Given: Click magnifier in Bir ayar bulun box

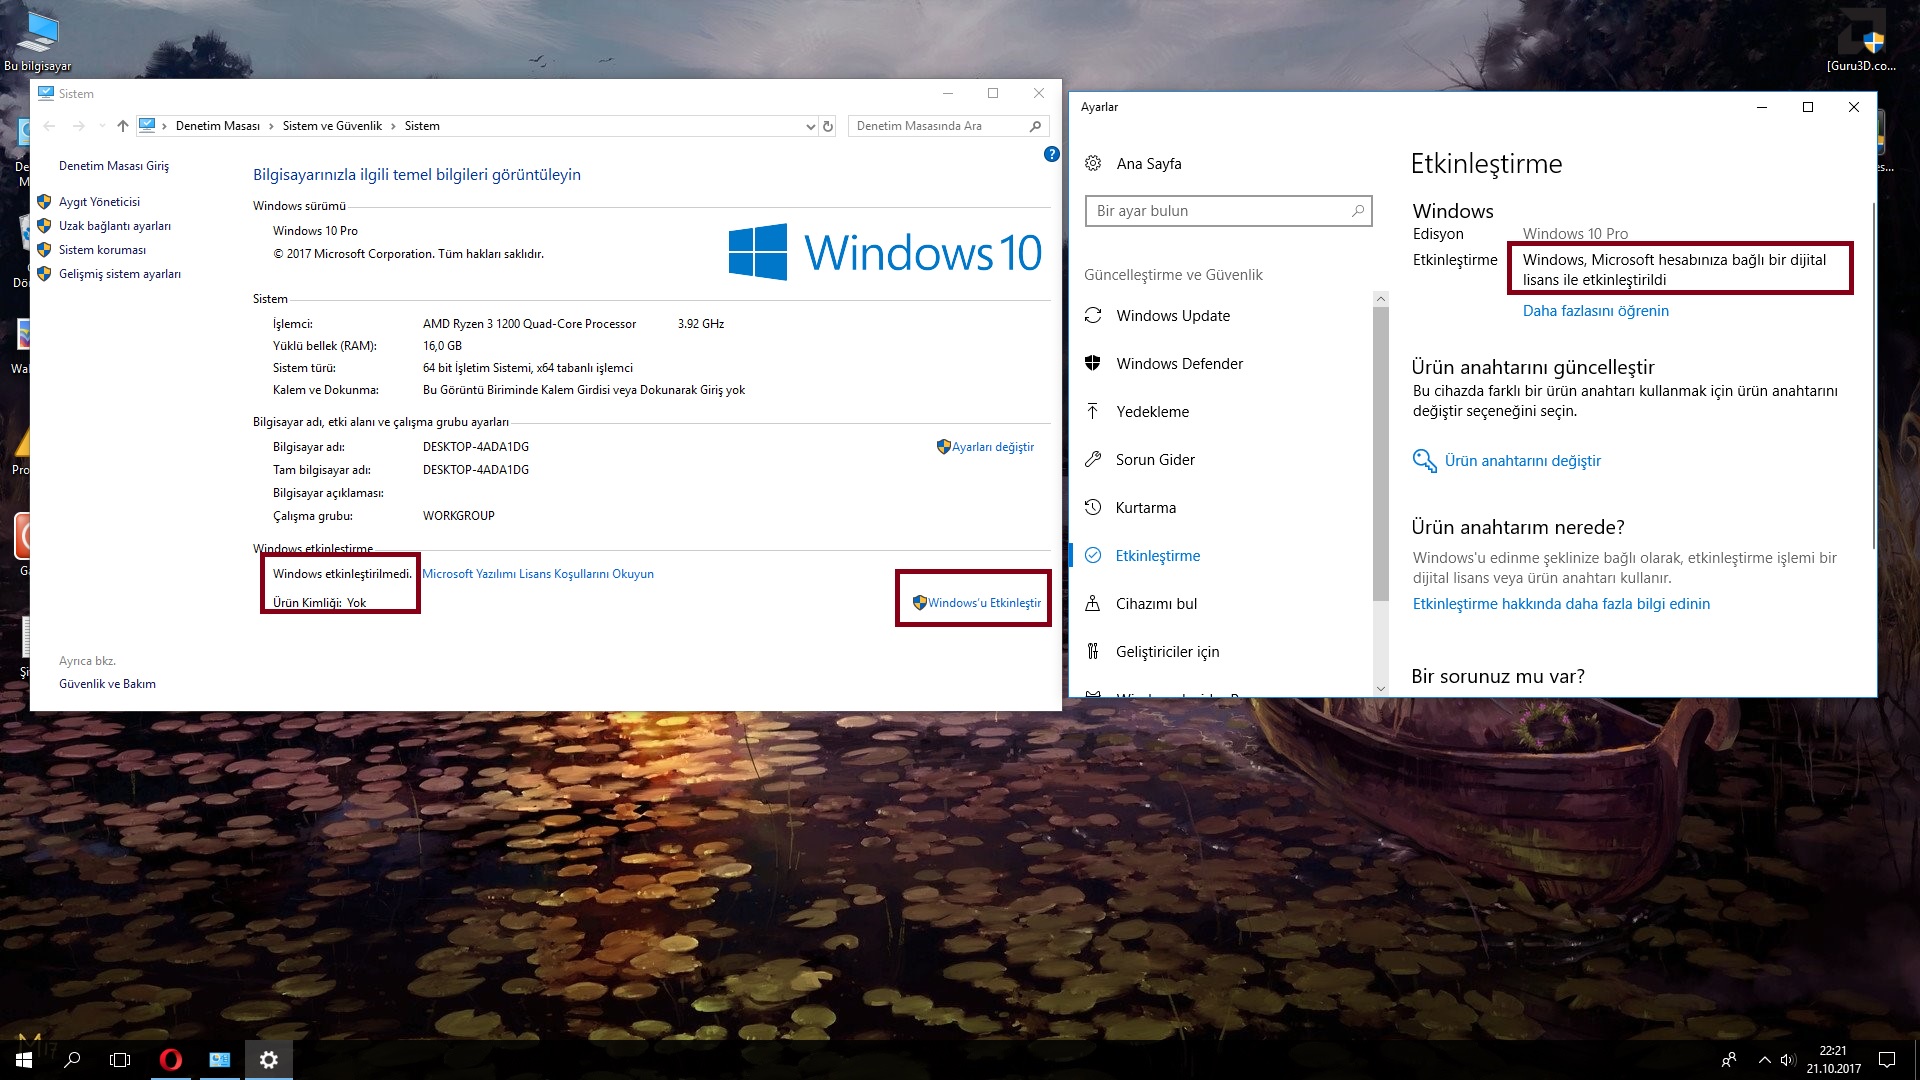Looking at the screenshot, I should [x=1358, y=211].
